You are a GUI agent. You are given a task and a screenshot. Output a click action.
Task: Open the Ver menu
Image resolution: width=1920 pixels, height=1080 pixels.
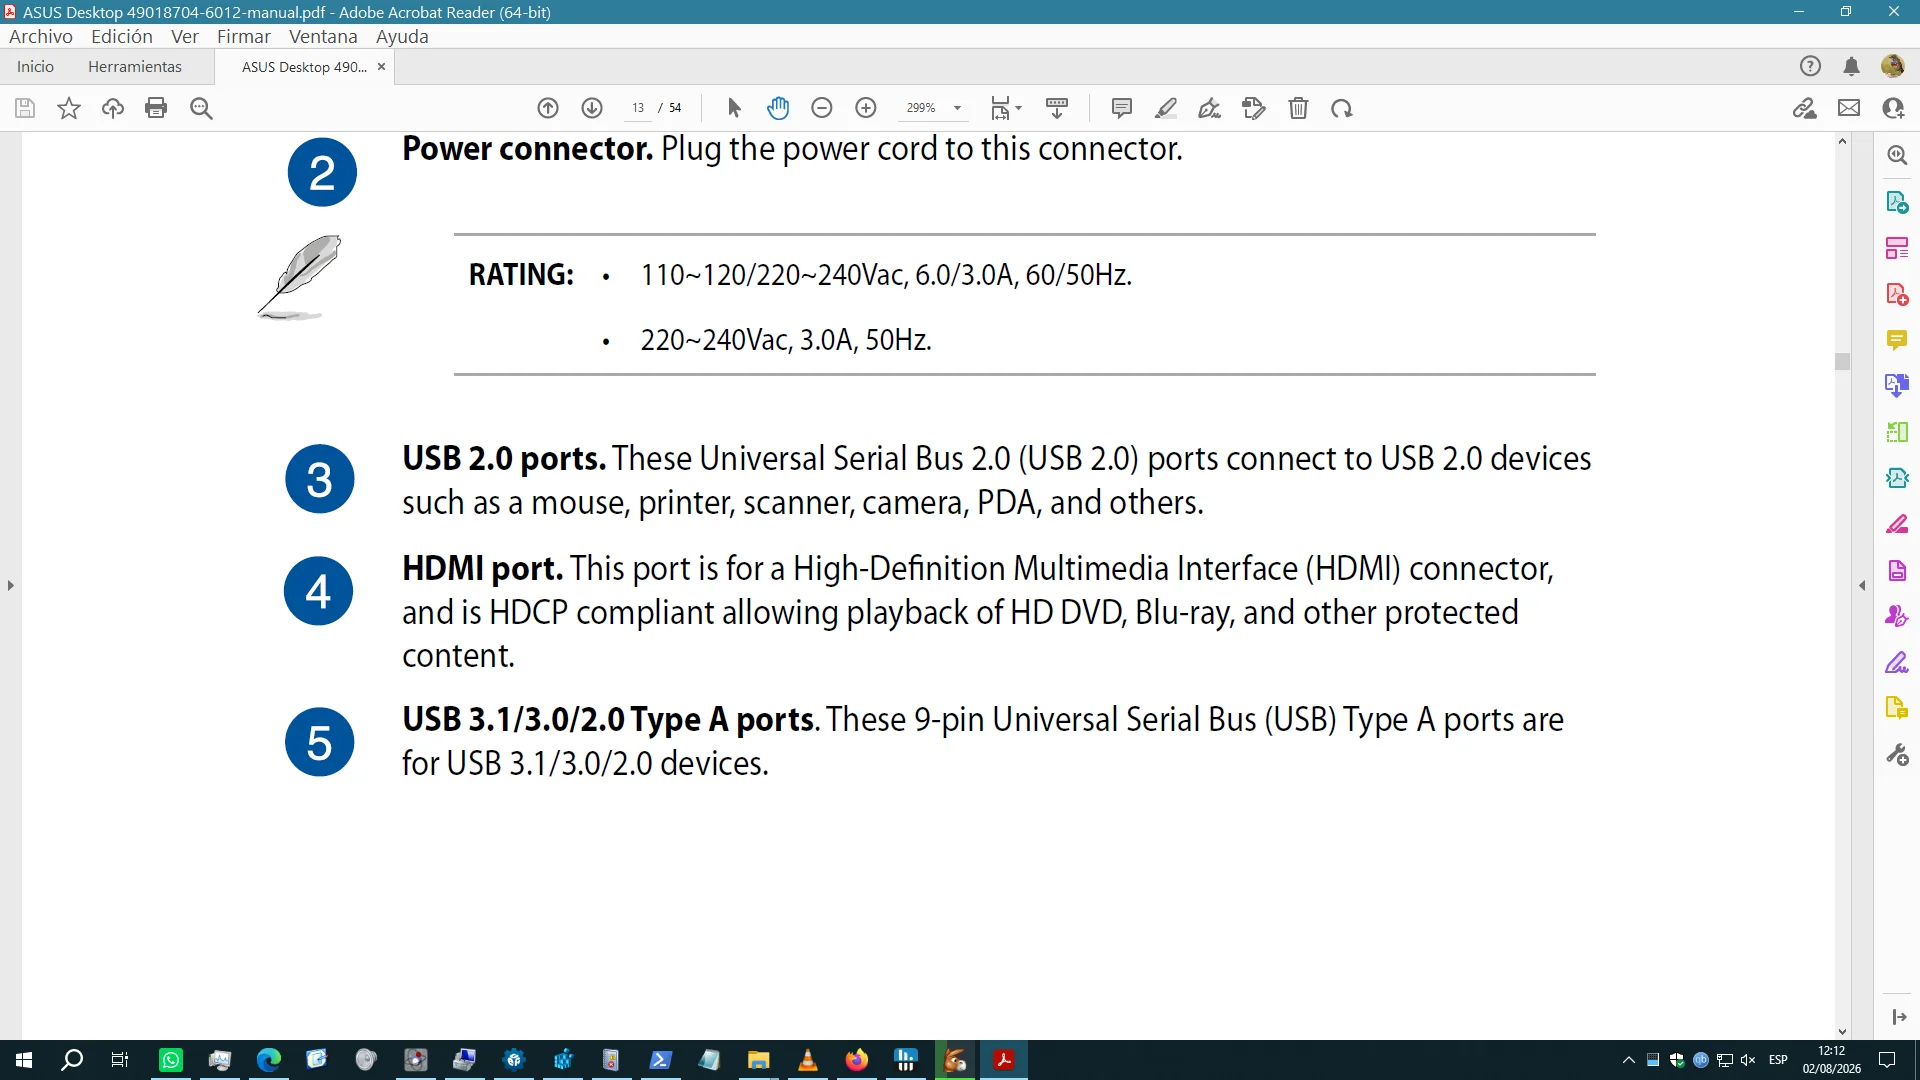coord(185,36)
